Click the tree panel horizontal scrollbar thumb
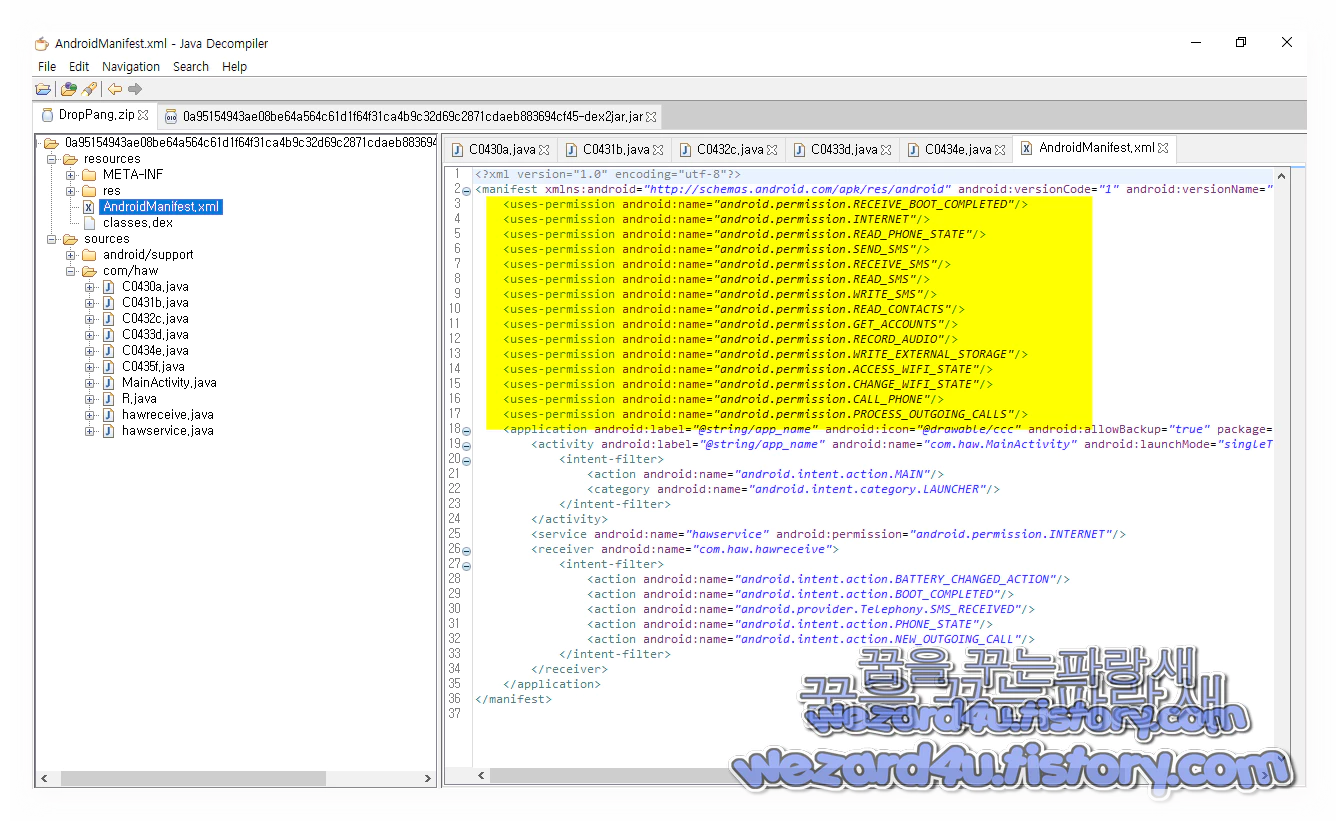 pos(193,778)
